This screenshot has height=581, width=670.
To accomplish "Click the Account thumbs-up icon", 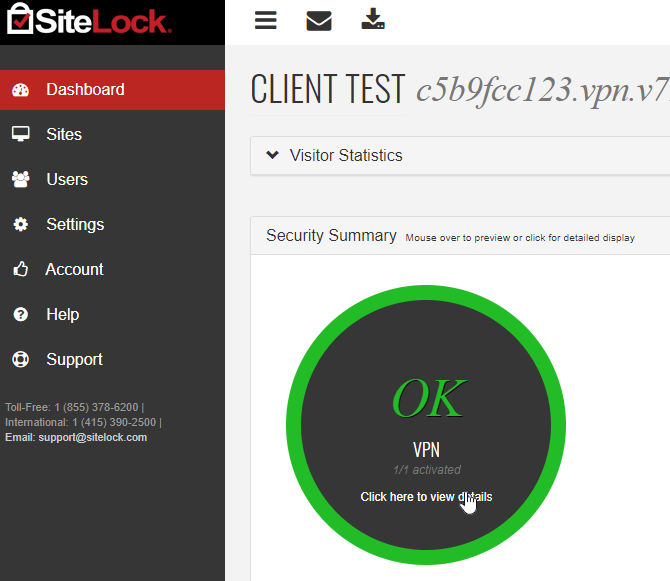I will [20, 269].
